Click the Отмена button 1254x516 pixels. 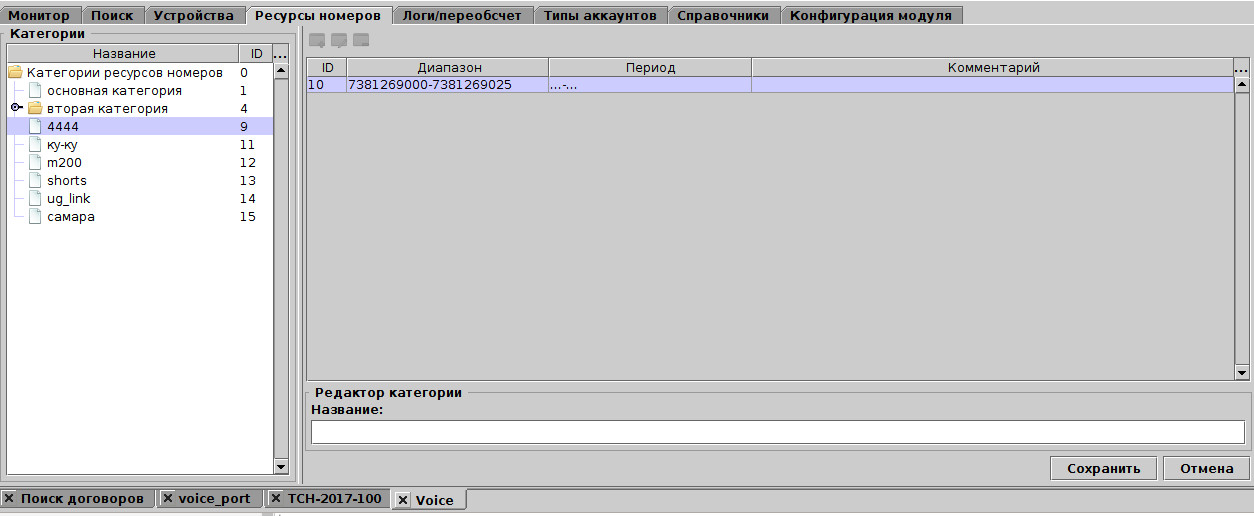pyautogui.click(x=1206, y=468)
